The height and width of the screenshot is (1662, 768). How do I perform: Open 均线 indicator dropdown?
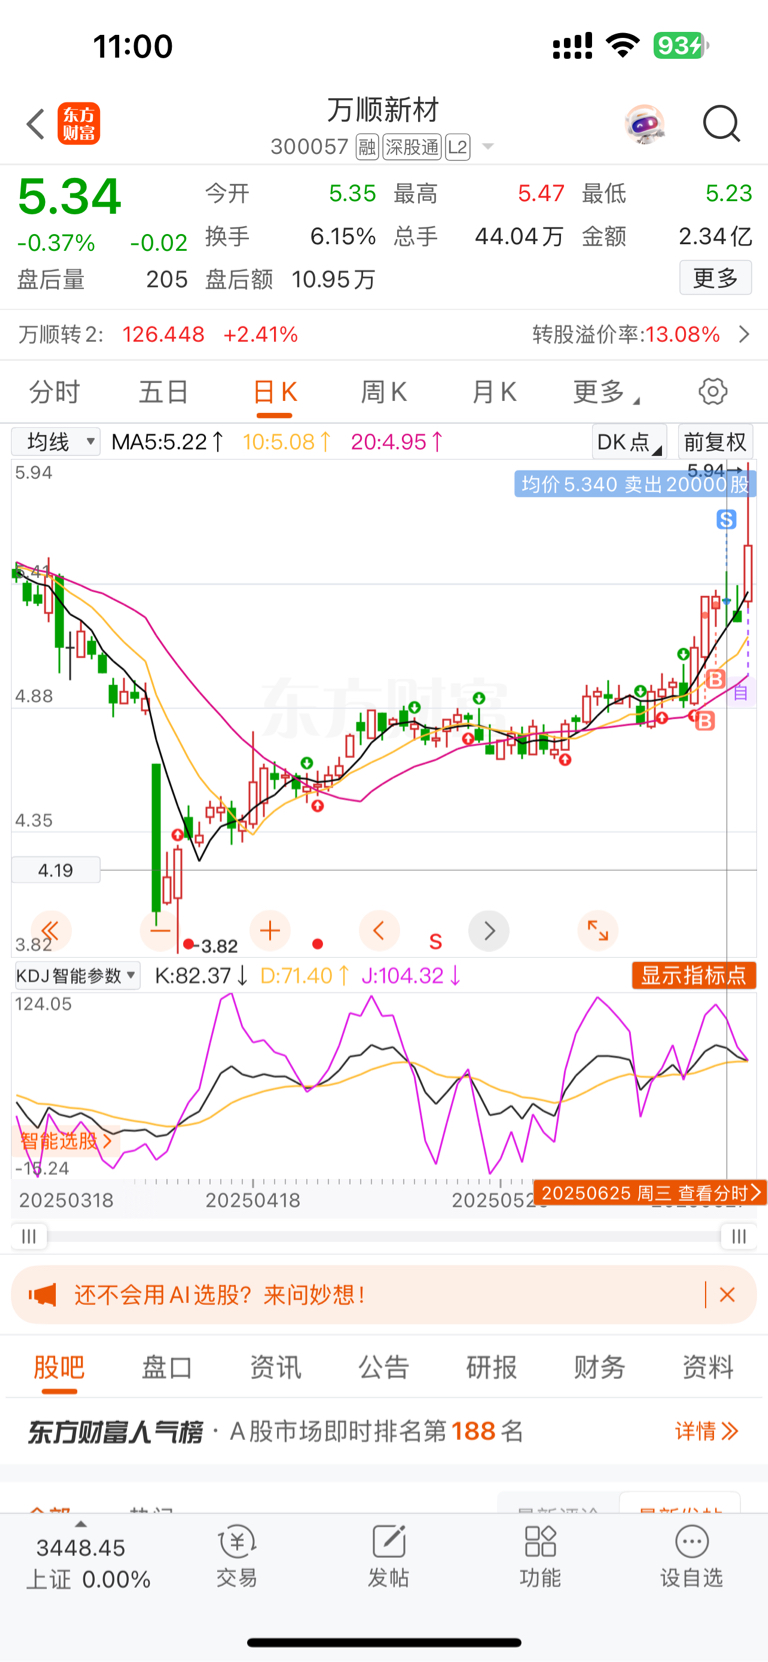[56, 442]
